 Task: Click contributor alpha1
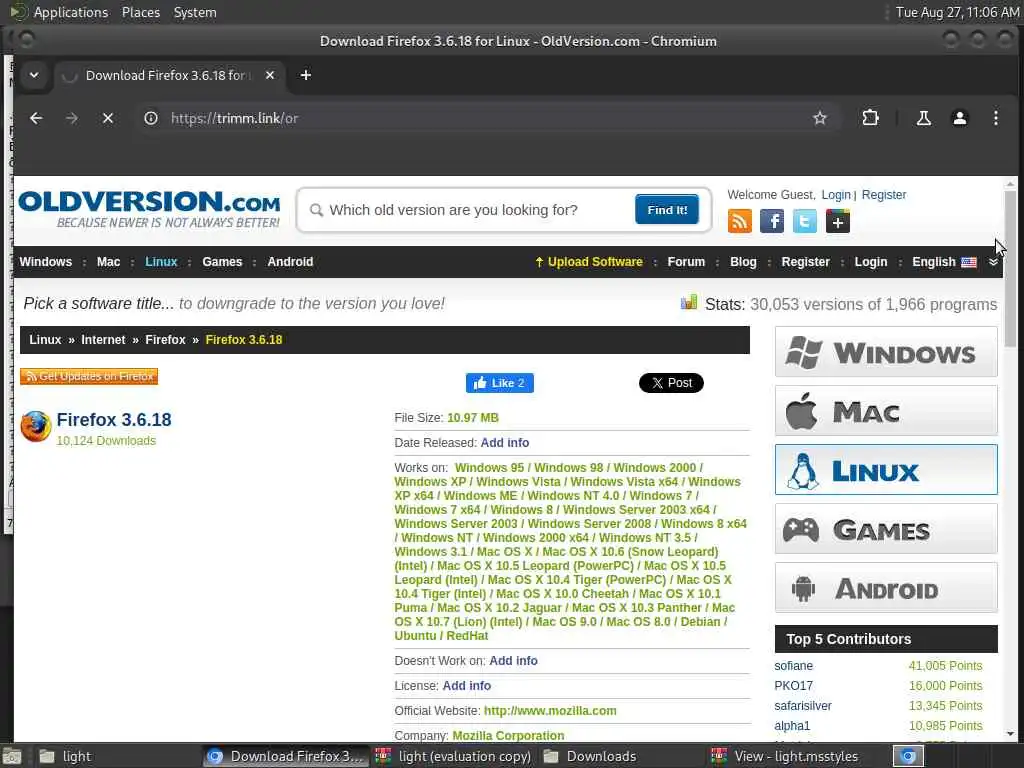[792, 726]
